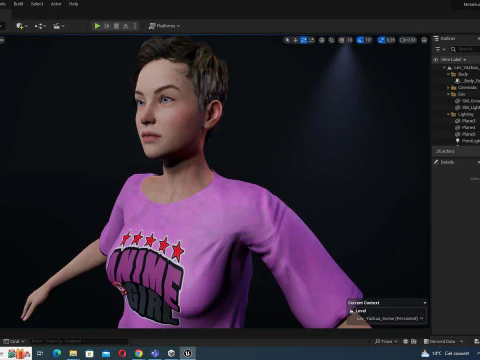This screenshot has width=480, height=360.
Task: Click the Stop simulation square button
Action: [x=116, y=26]
